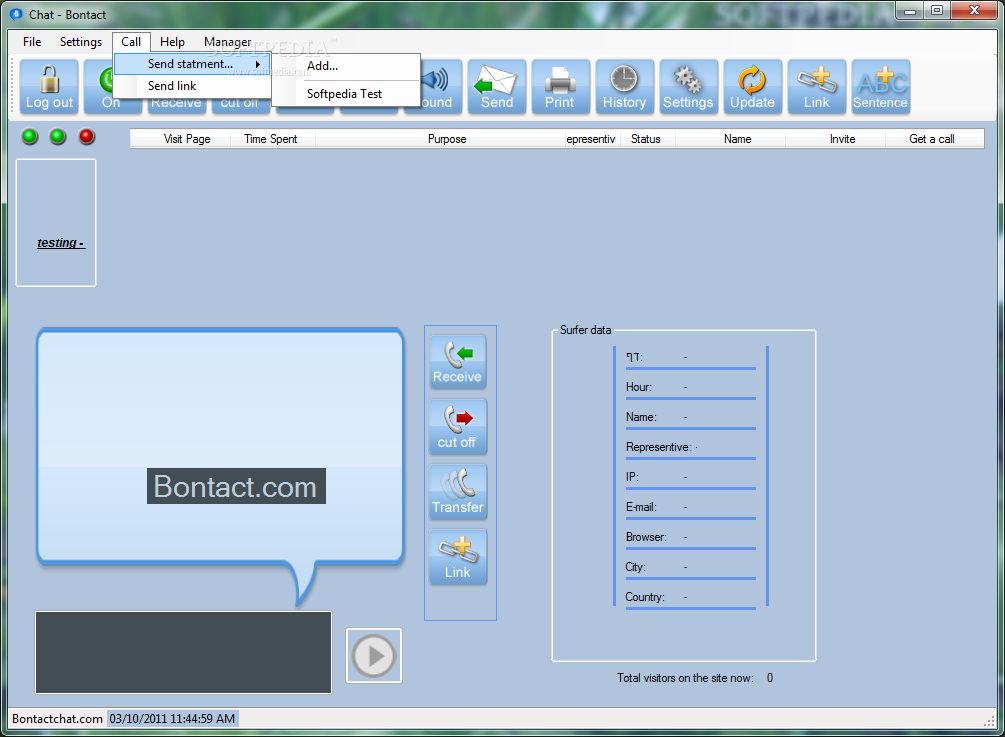Click the Transfer call icon
The image size is (1005, 737).
point(458,492)
